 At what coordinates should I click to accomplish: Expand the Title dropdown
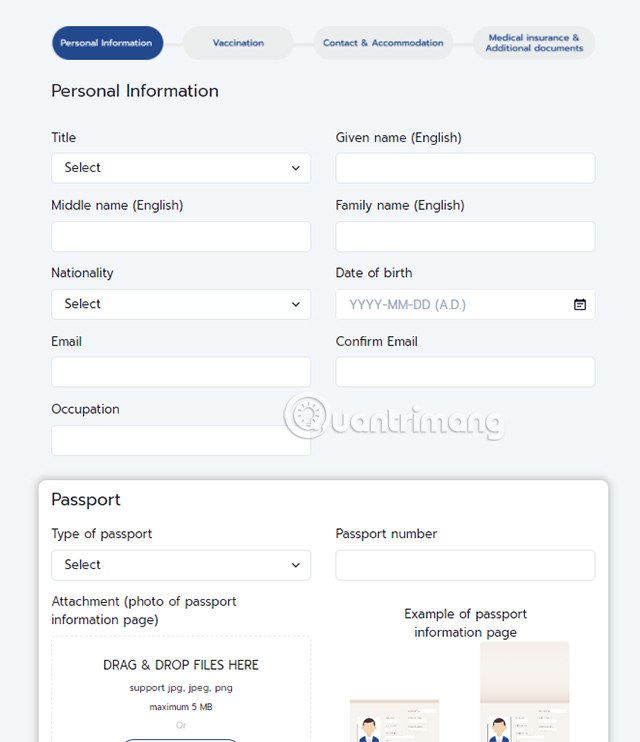pos(180,168)
